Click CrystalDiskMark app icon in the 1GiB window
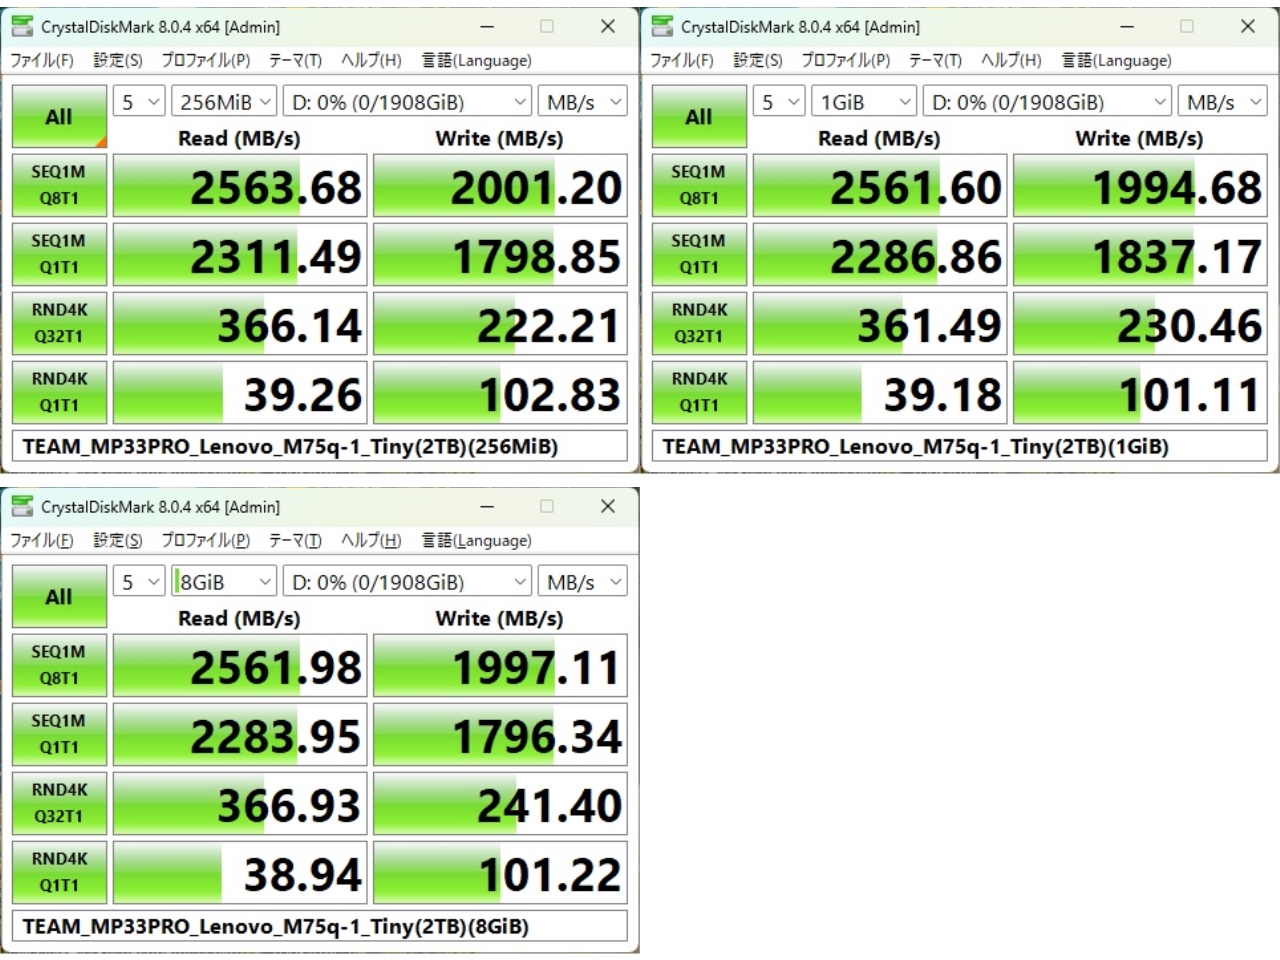Image resolution: width=1280 pixels, height=960 pixels. 662,26
